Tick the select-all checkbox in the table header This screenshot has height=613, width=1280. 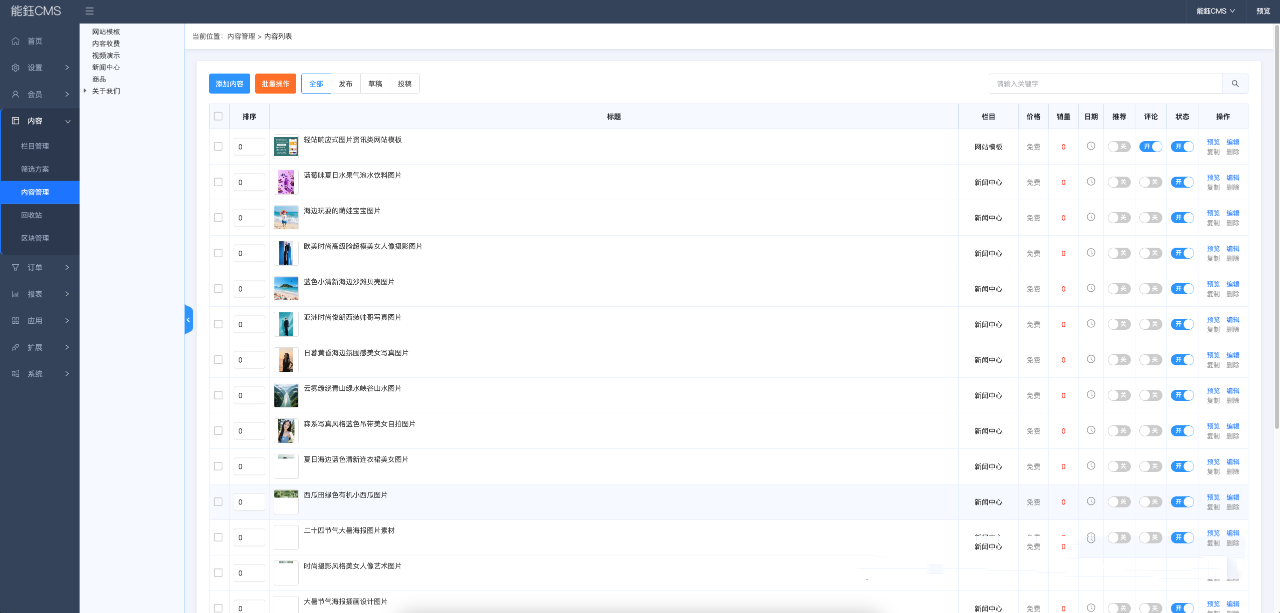point(219,116)
